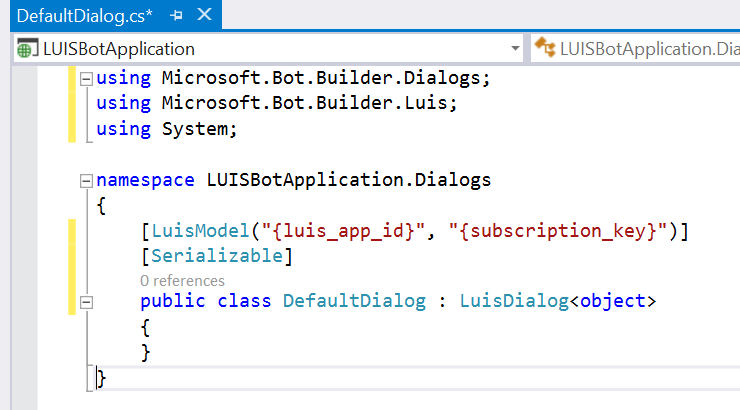Click Microsoft.Bot.Builder.Dialogs in first using line
This screenshot has height=410, width=740.
320,78
